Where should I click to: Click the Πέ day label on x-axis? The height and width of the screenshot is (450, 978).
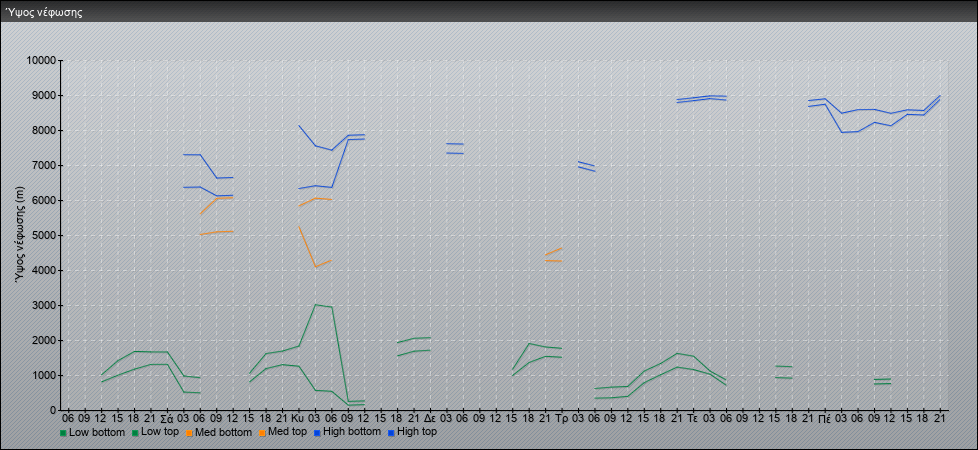(825, 418)
